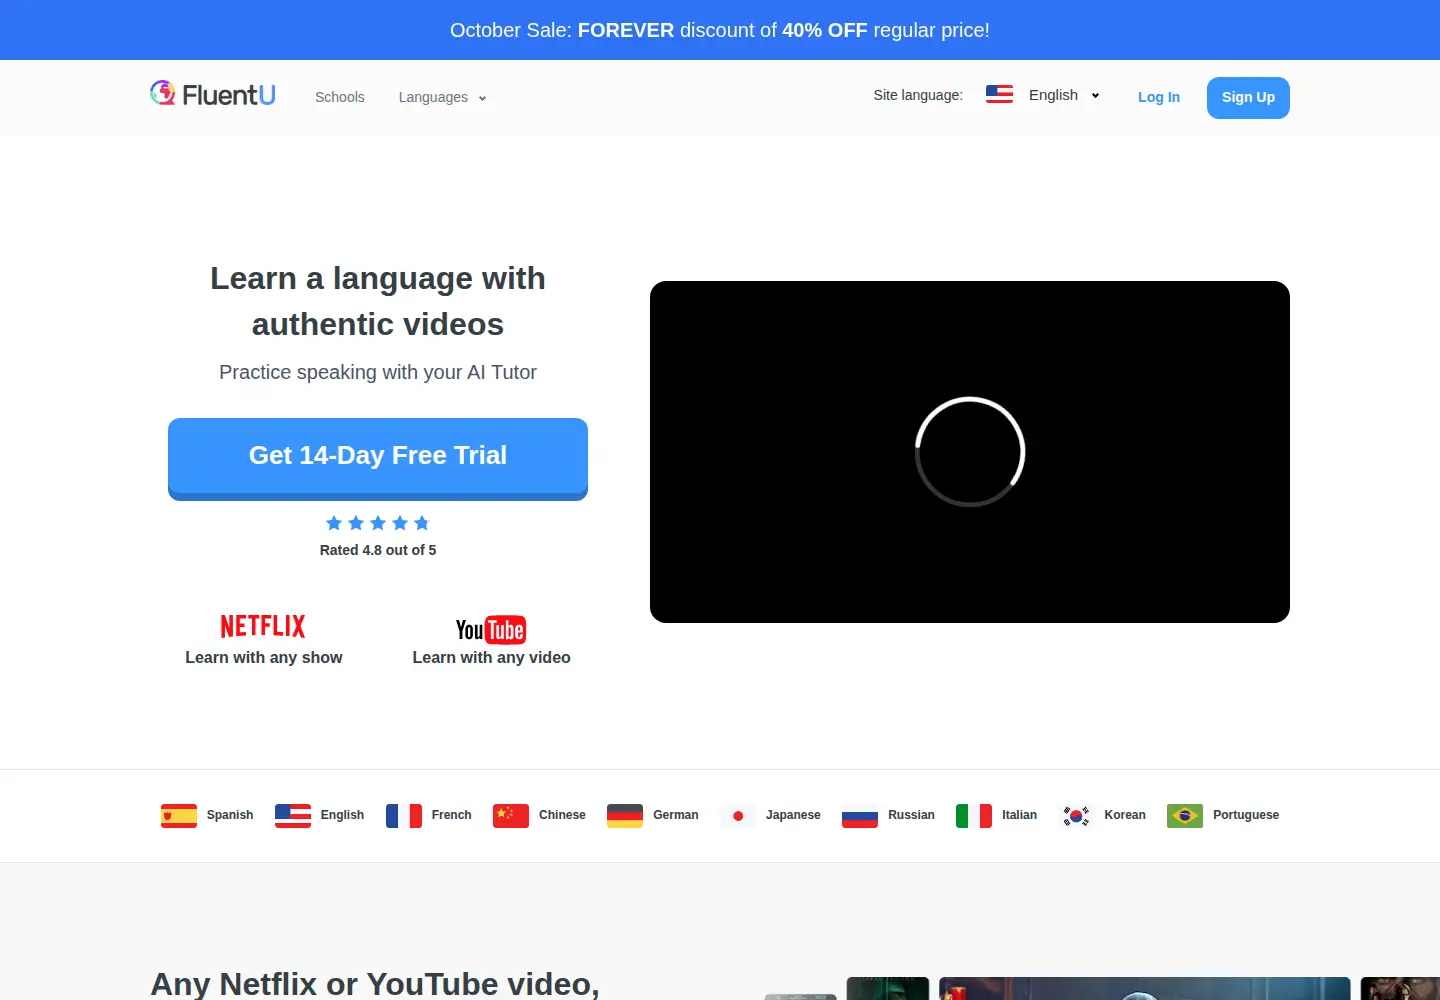Click 'Site language:' label
This screenshot has height=1000, width=1440.
tap(918, 95)
